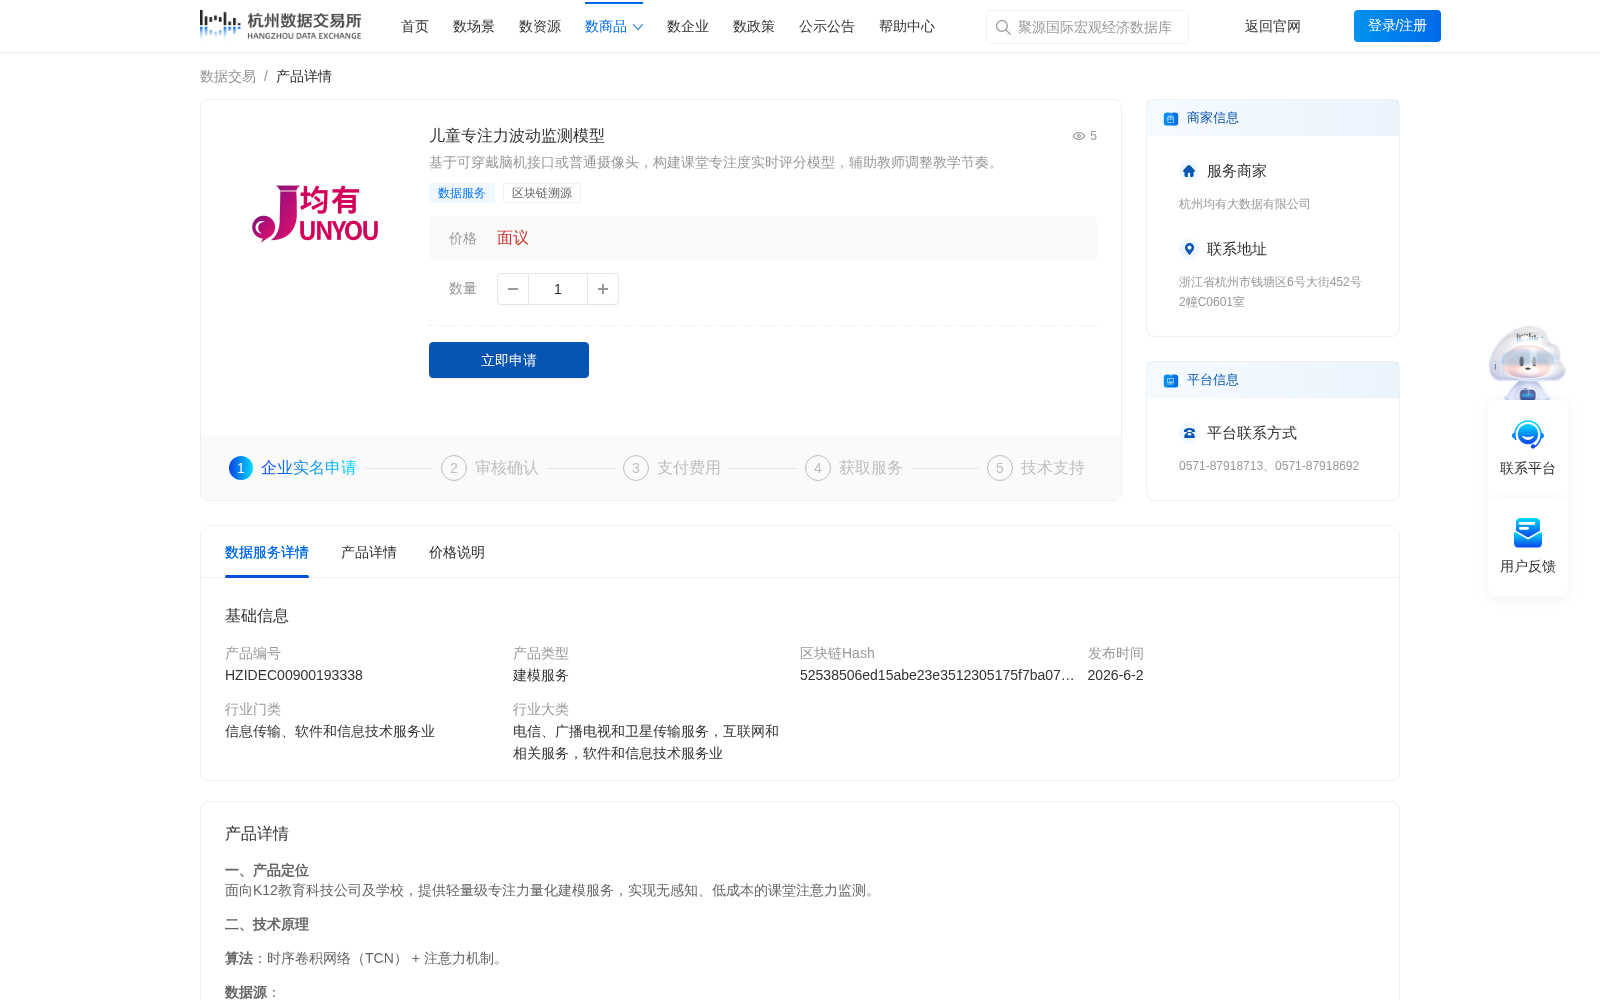This screenshot has width=1600, height=1000.
Task: Open 首页 in top navigation
Action: coord(415,27)
